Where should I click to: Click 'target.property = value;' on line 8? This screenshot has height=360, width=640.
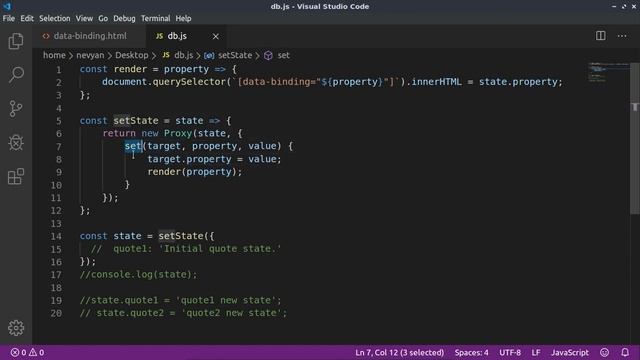tap(214, 159)
